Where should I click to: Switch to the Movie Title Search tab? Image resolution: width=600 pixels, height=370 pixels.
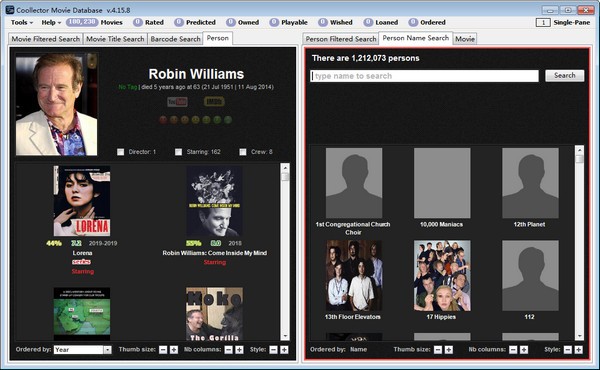[115, 39]
